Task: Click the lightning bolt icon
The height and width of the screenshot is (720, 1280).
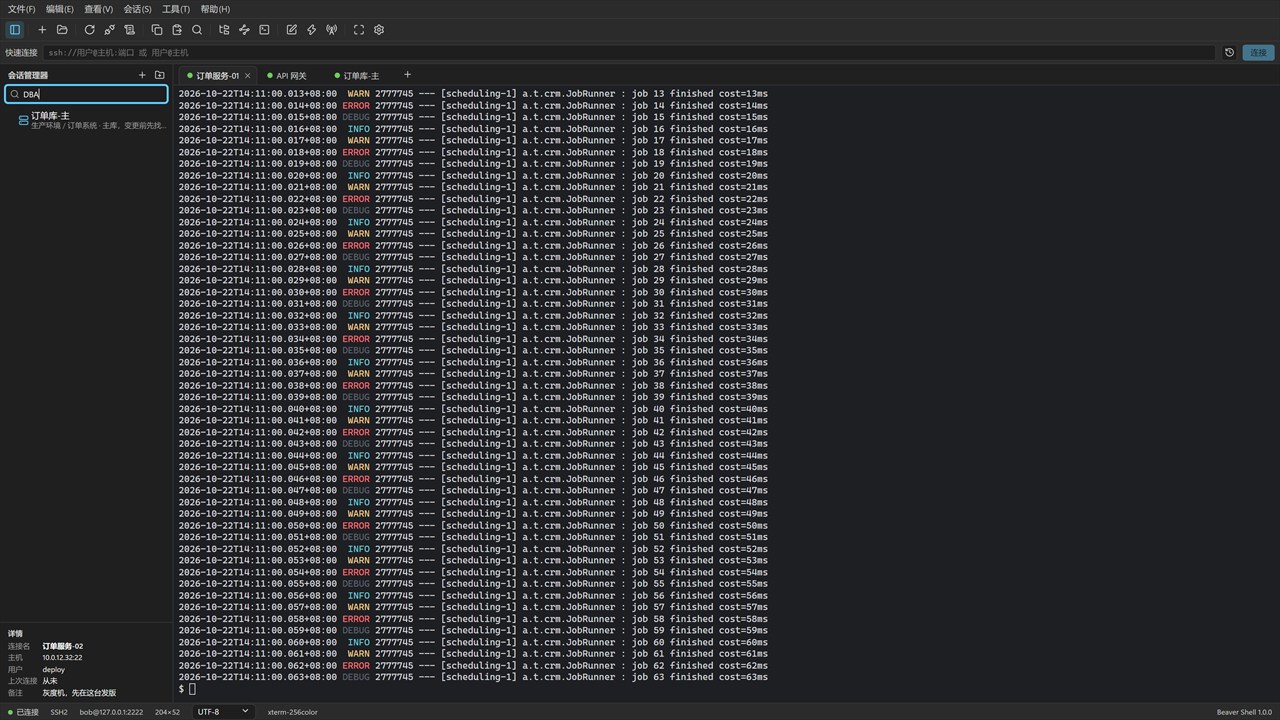Action: [x=312, y=30]
